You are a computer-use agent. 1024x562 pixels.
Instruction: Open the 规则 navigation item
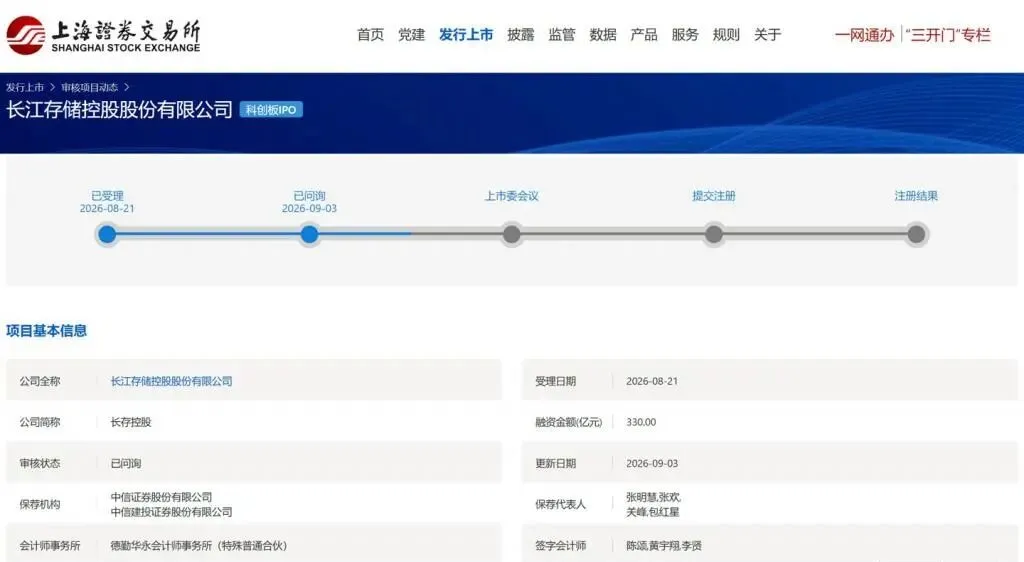pyautogui.click(x=726, y=35)
